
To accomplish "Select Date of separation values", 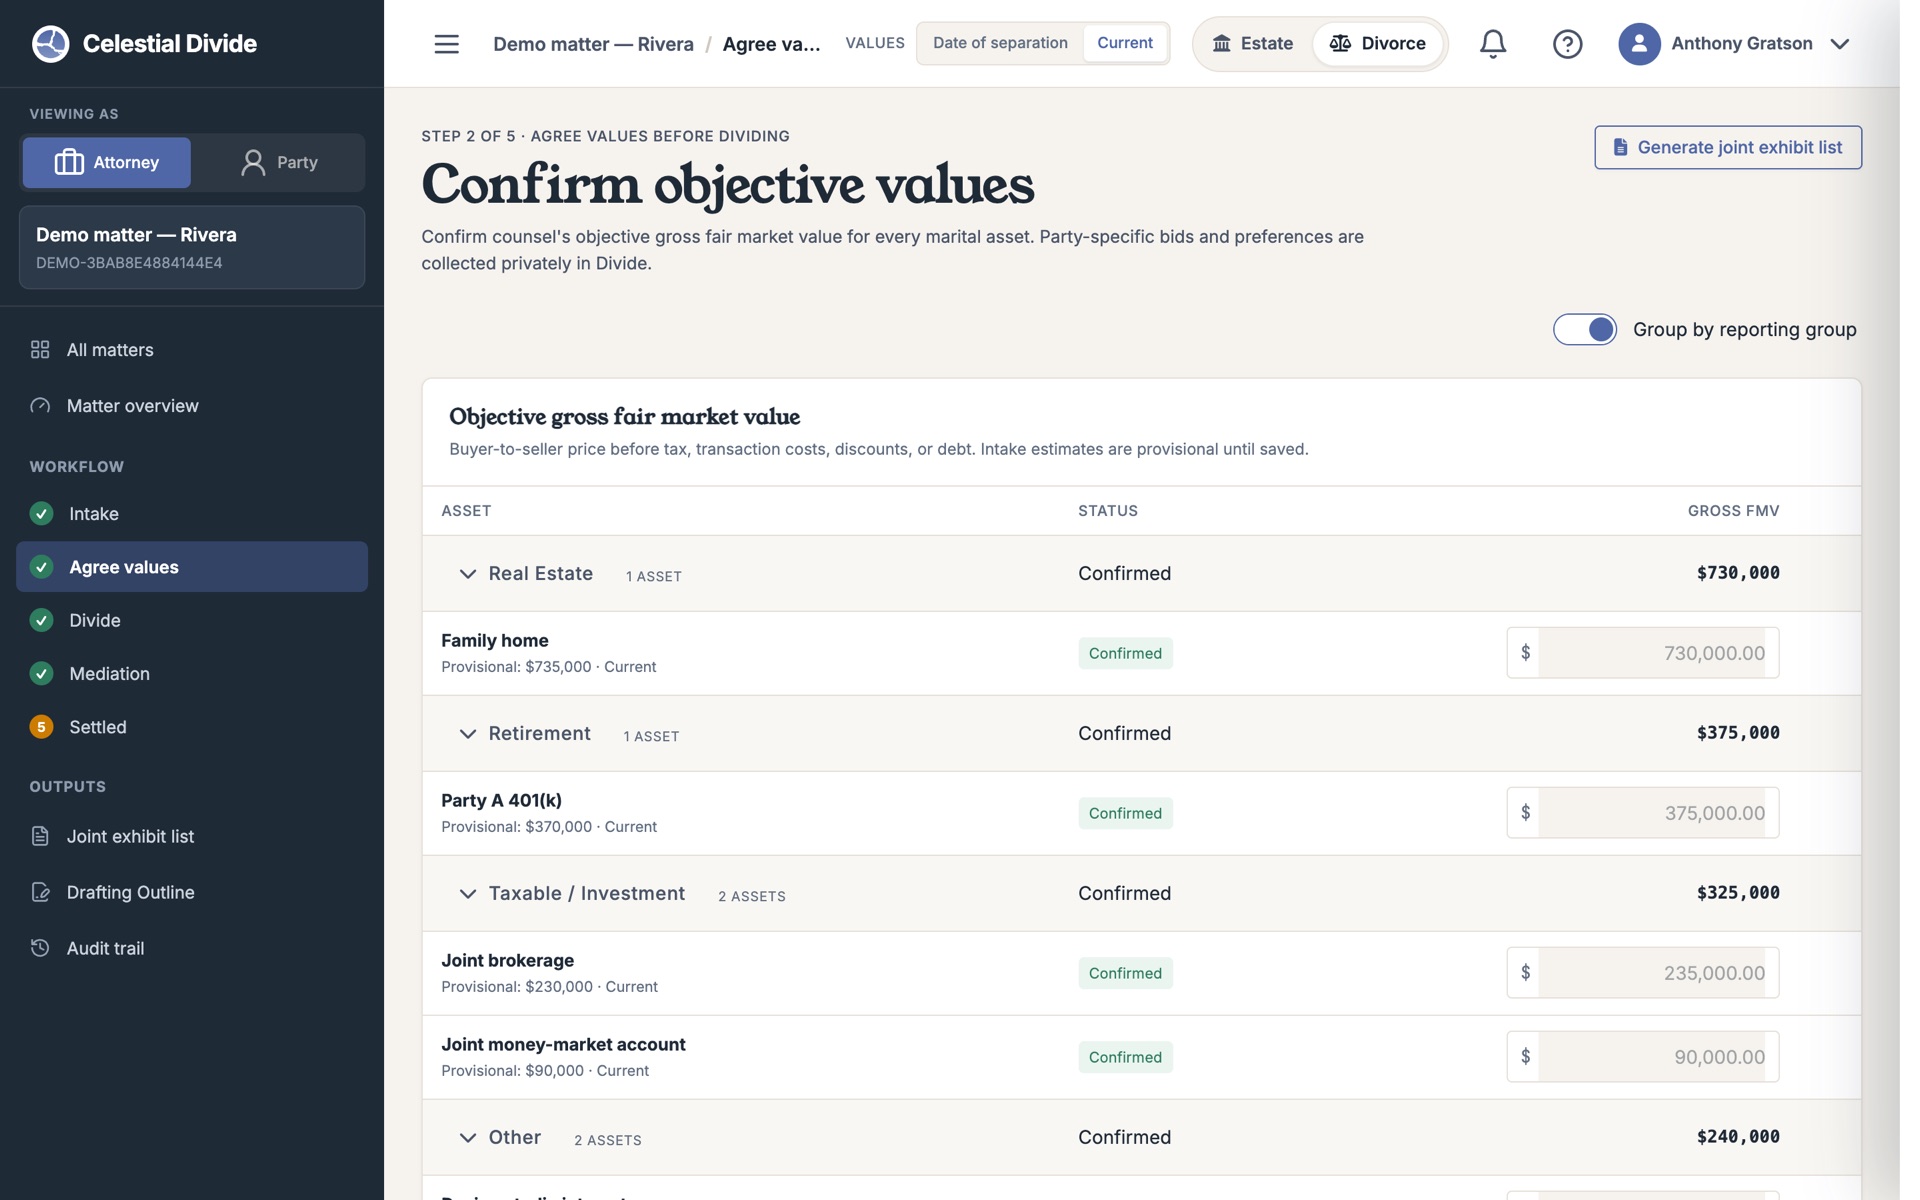I will tap(1000, 43).
